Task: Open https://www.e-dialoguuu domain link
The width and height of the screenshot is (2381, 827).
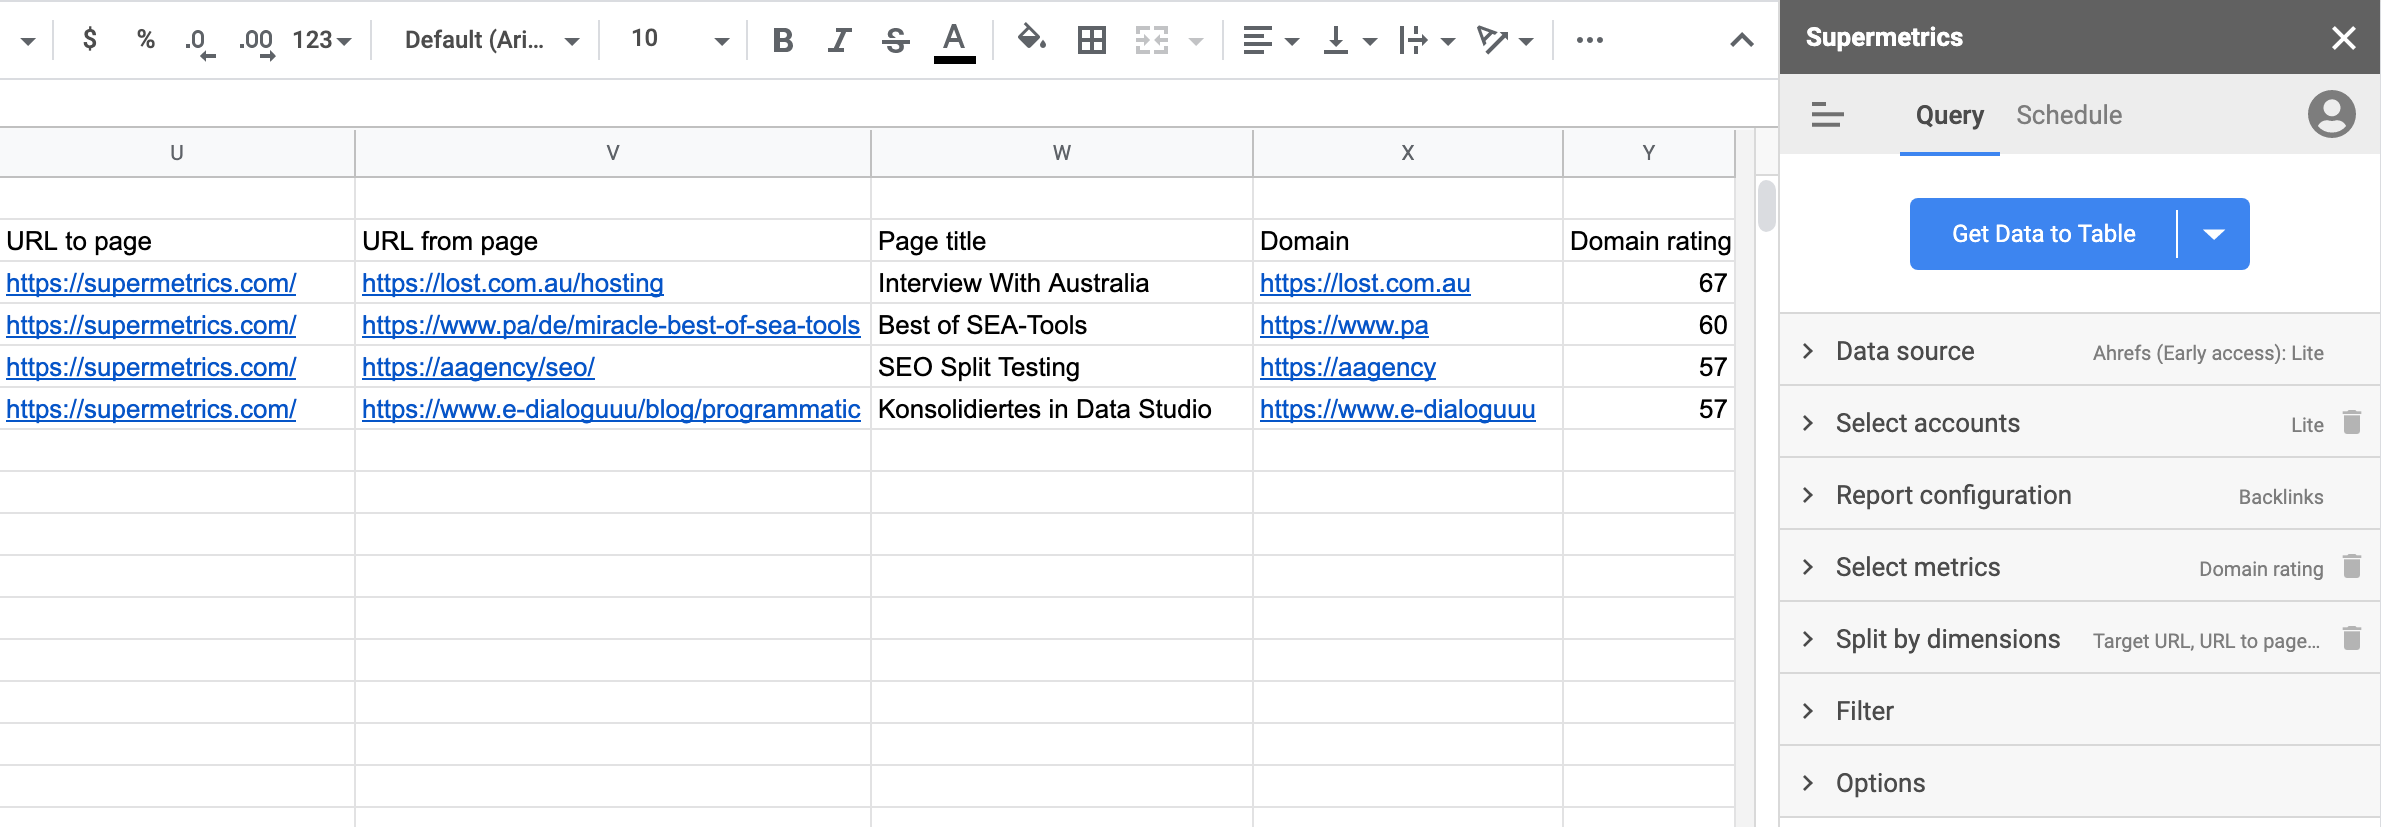Action: coord(1397,409)
